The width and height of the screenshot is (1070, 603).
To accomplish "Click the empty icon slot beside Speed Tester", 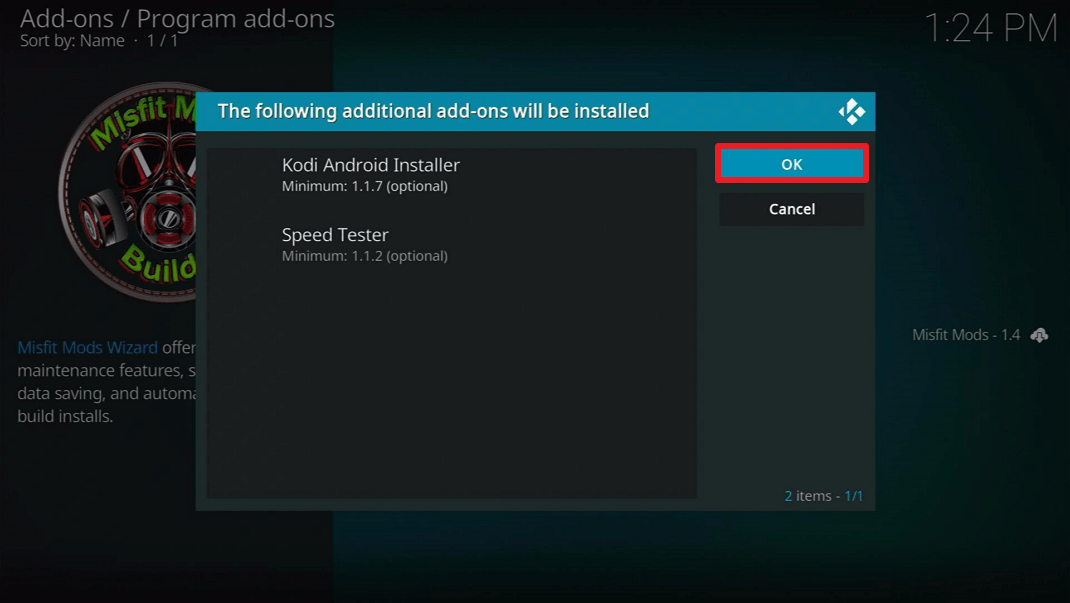I will pyautogui.click(x=244, y=244).
